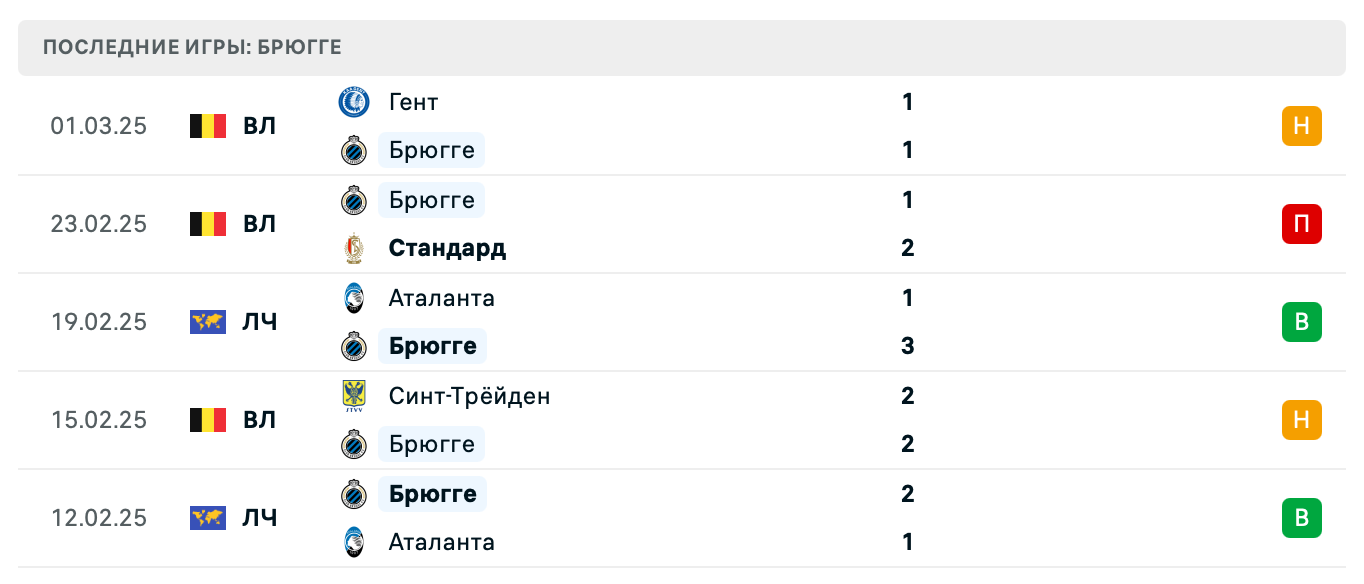Click green win badge for 12.02.25 match
The width and height of the screenshot is (1364, 584).
click(1301, 518)
